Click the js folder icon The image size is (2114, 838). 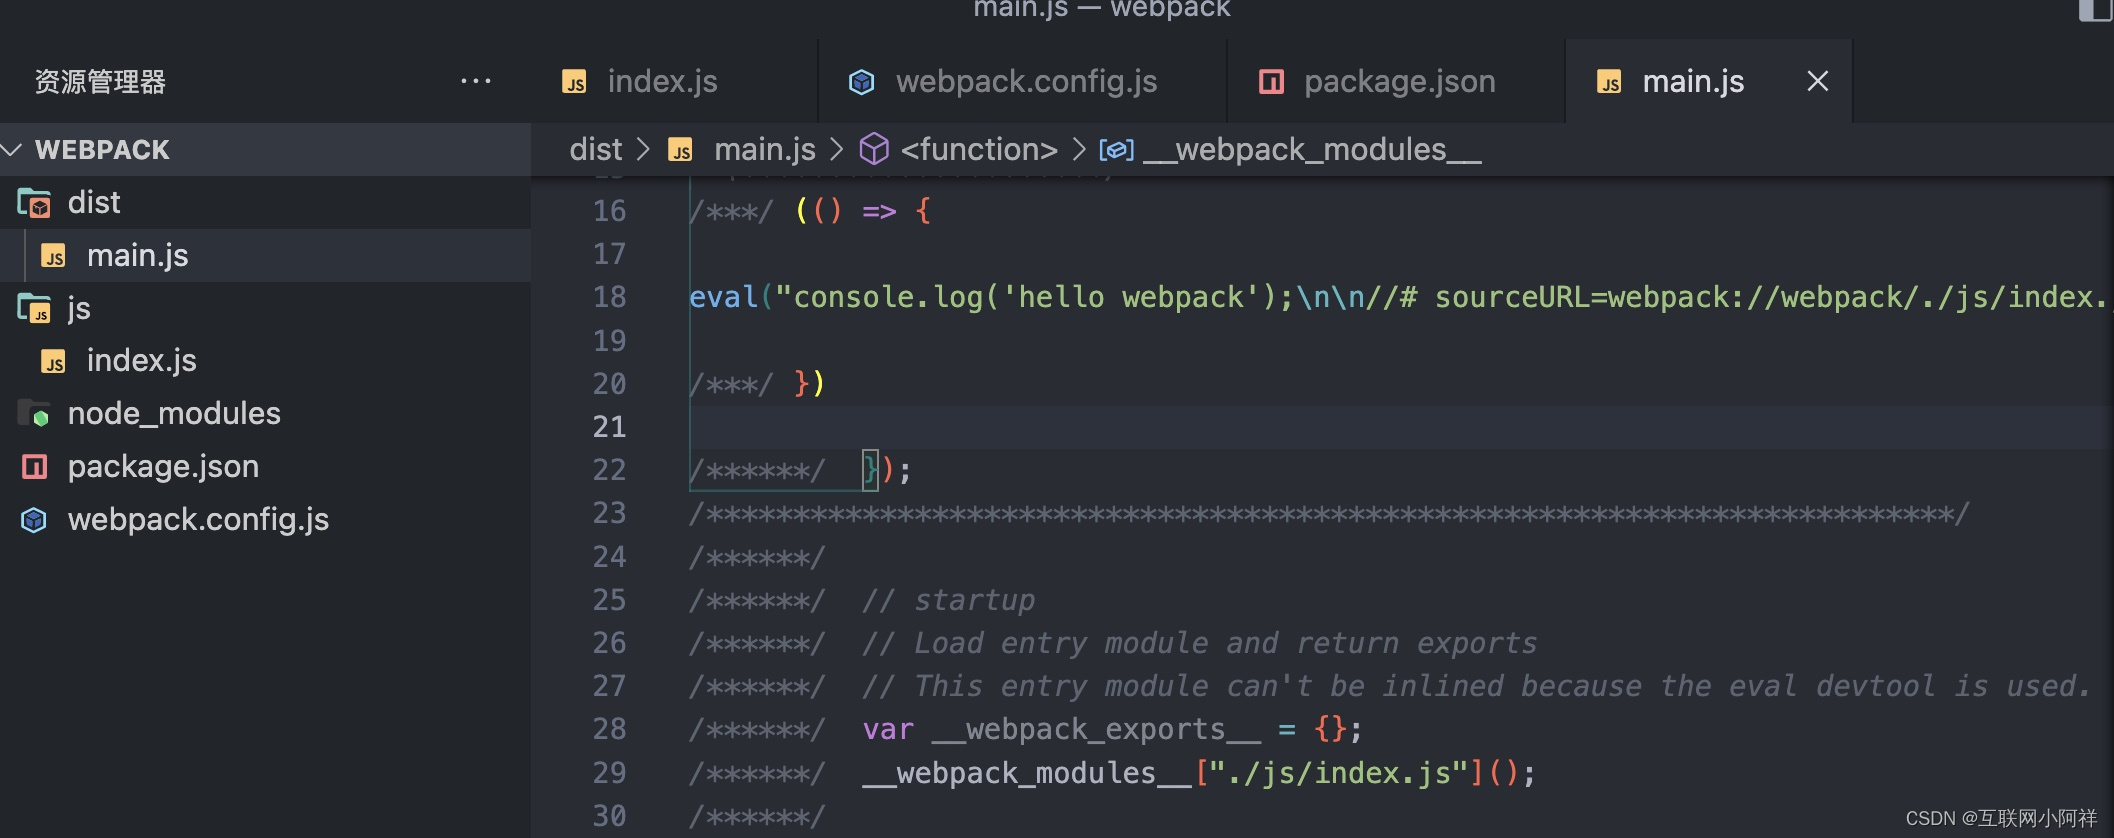click(35, 308)
